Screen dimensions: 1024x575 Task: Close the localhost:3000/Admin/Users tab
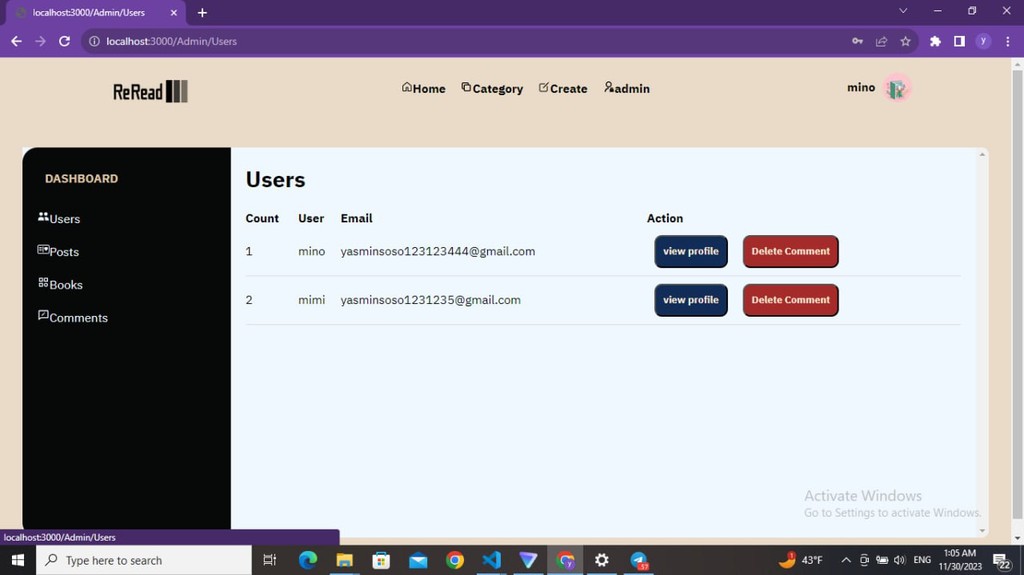coord(174,12)
